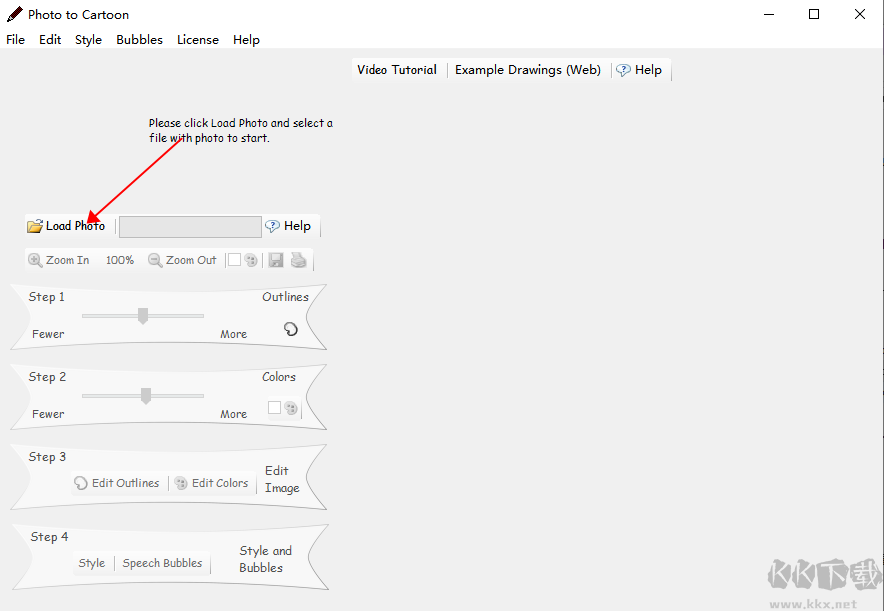Click the Edit Outlines button
The height and width of the screenshot is (611, 884).
[117, 483]
